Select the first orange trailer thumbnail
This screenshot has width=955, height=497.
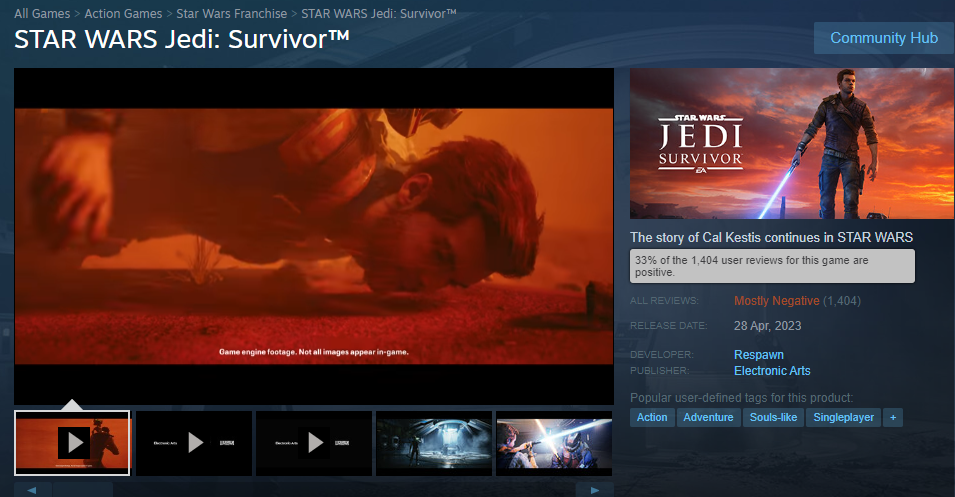click(72, 443)
